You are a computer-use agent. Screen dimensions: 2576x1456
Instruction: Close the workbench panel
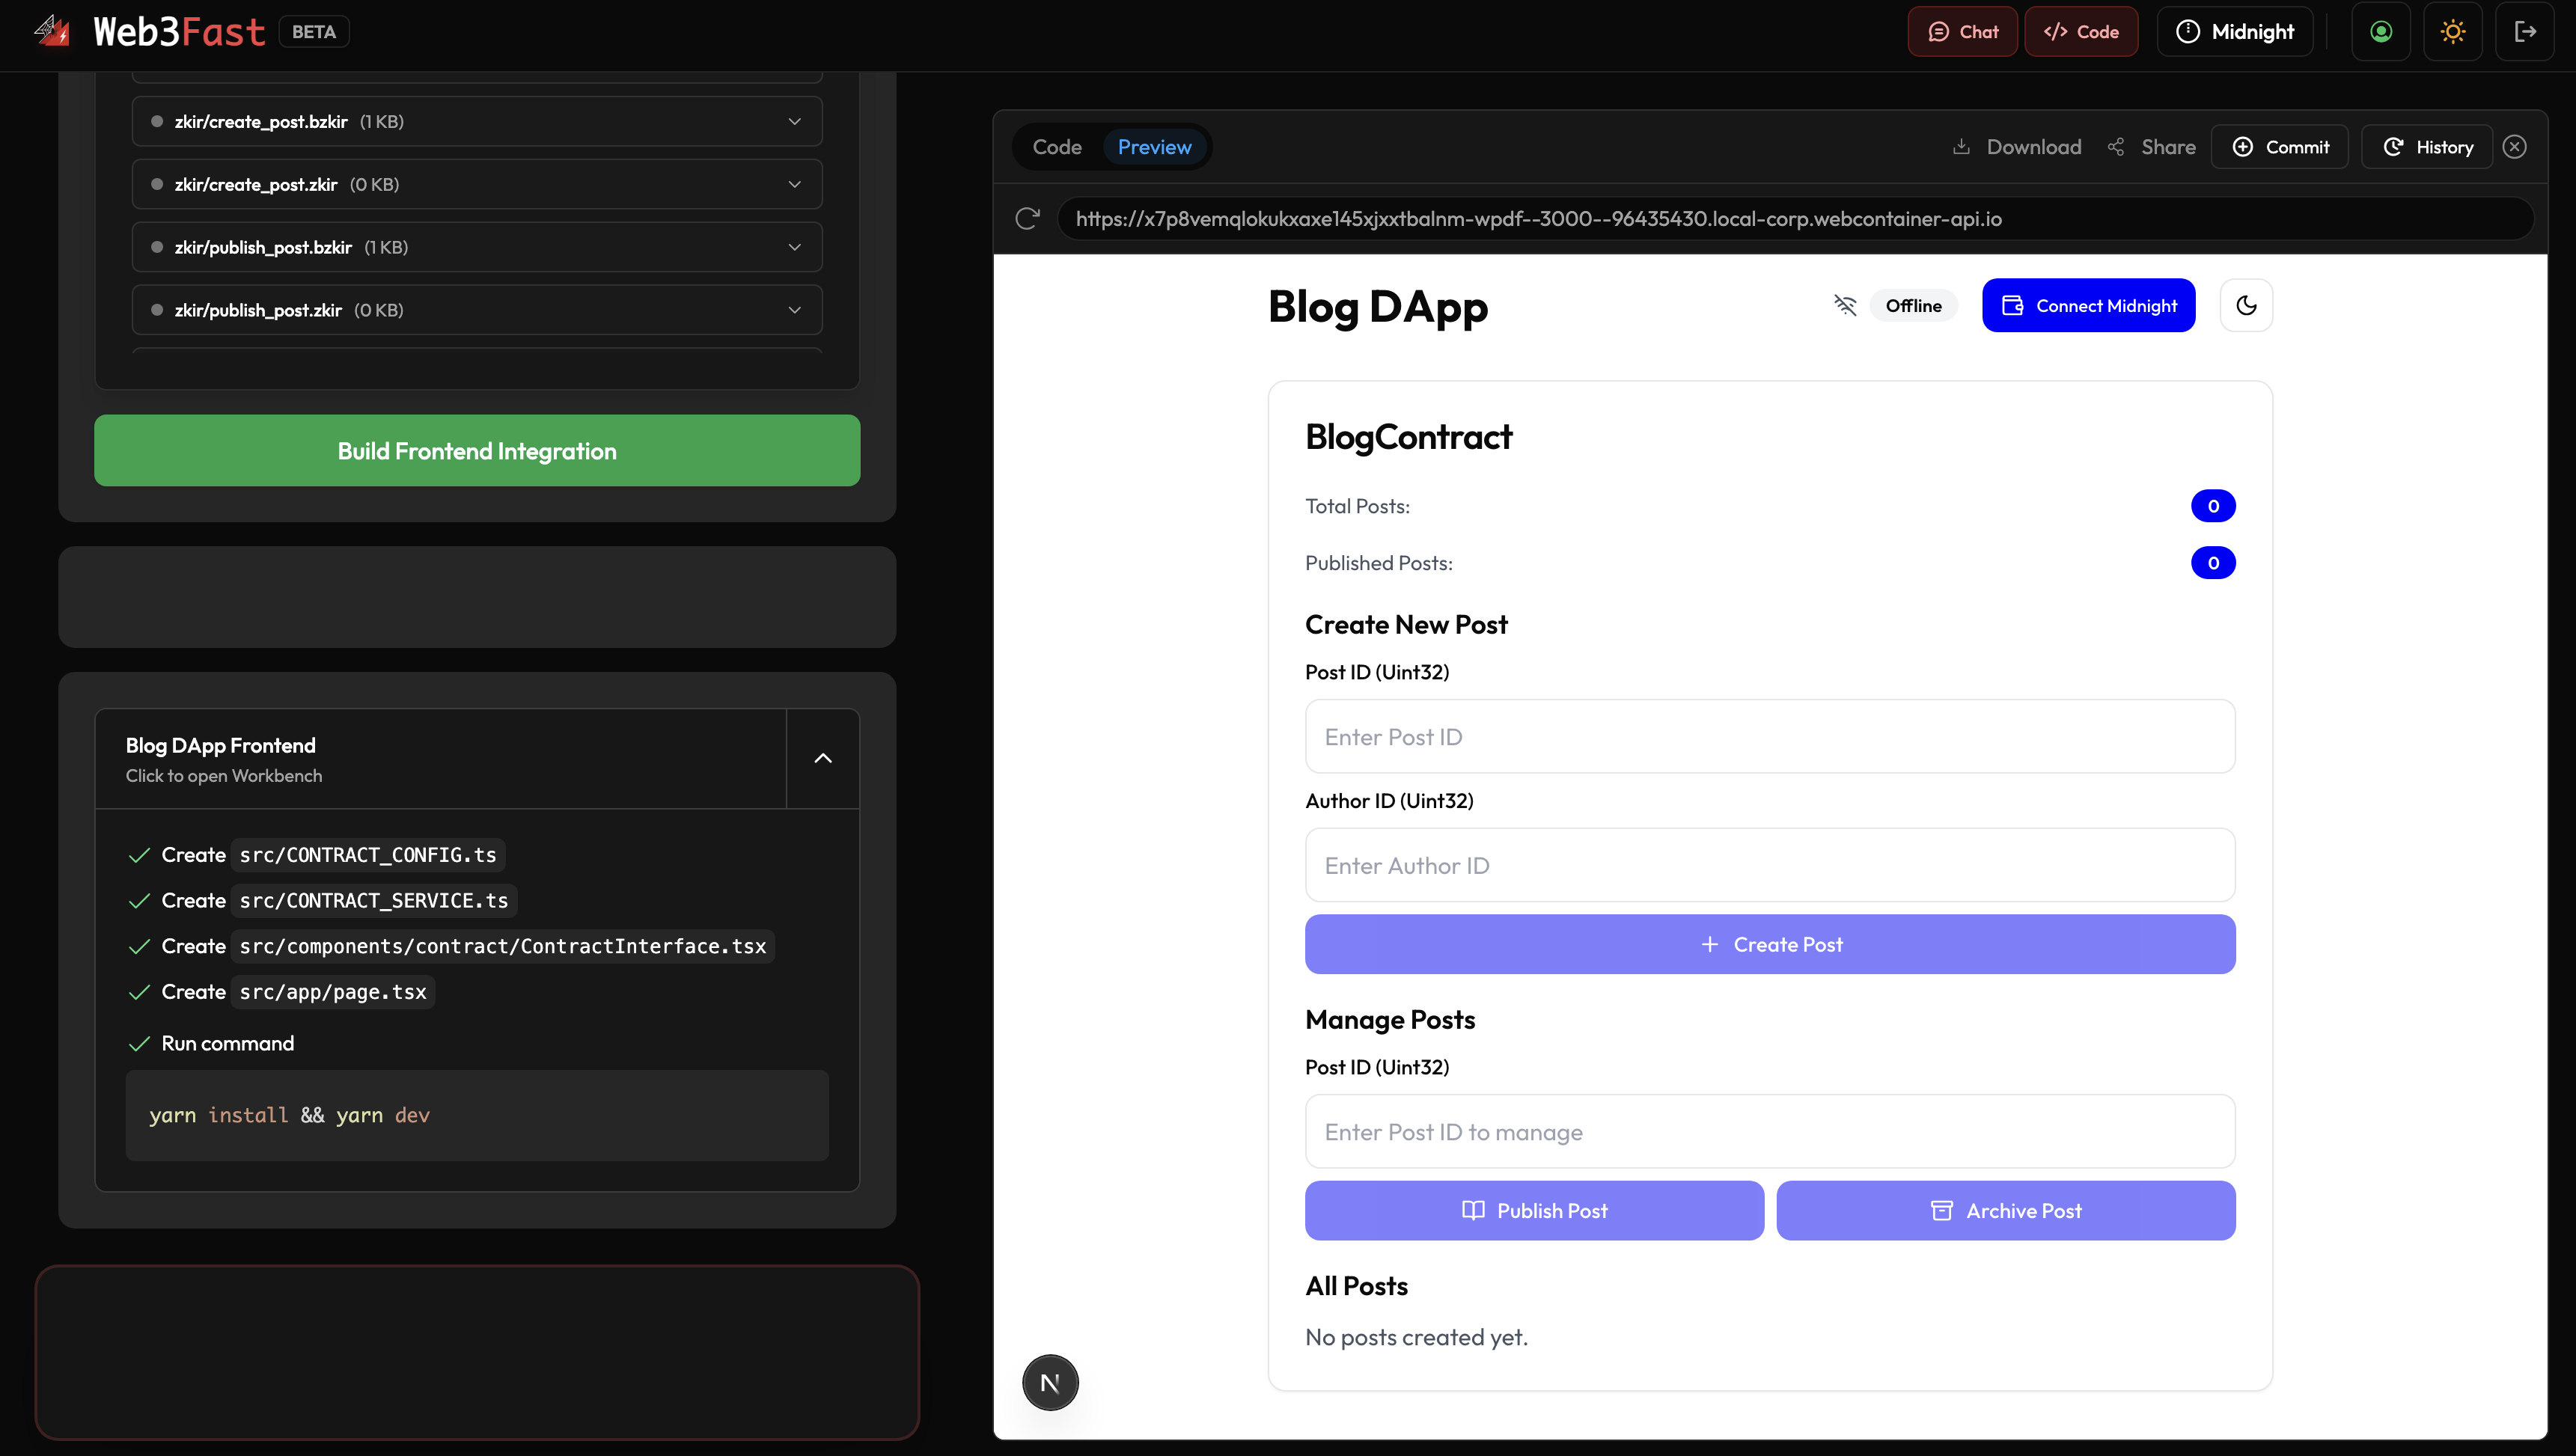pyautogui.click(x=2514, y=147)
